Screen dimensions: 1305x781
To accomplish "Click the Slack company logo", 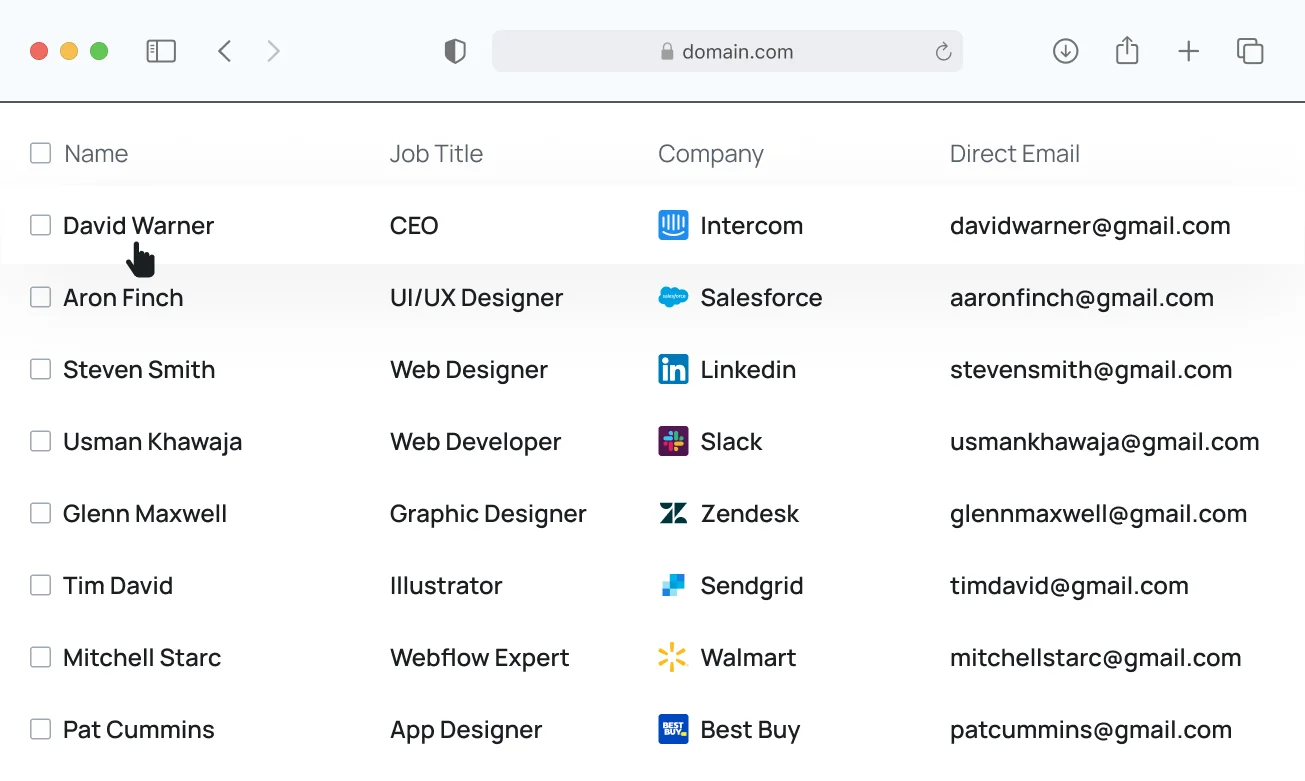I will tap(673, 441).
